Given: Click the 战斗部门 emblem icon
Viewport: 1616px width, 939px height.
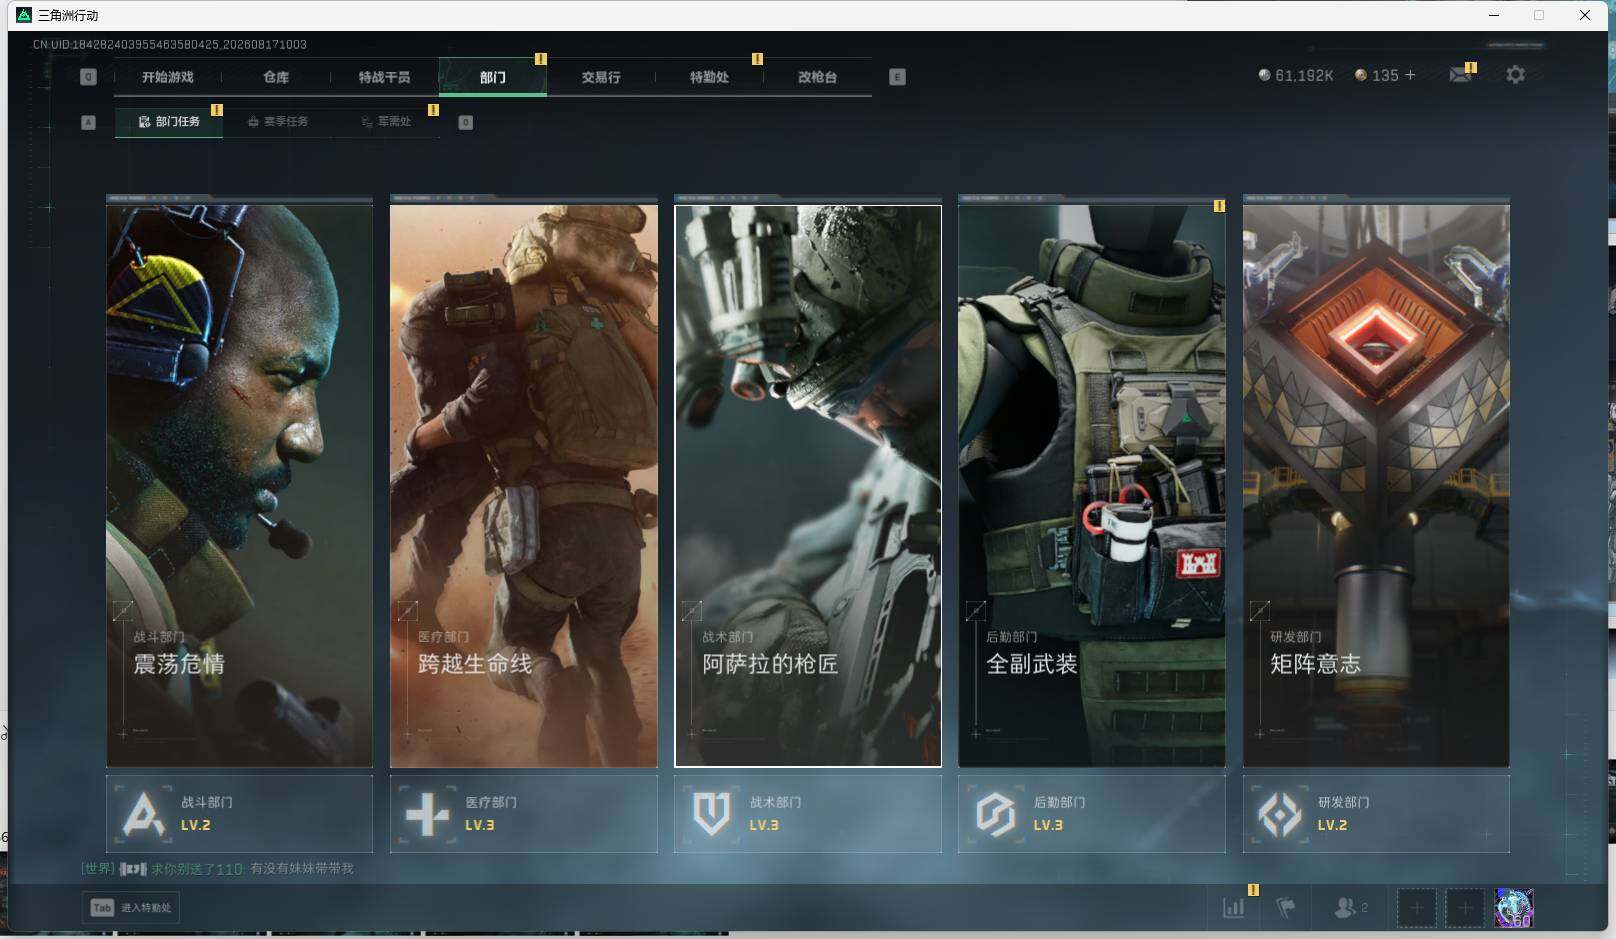Looking at the screenshot, I should coord(144,814).
